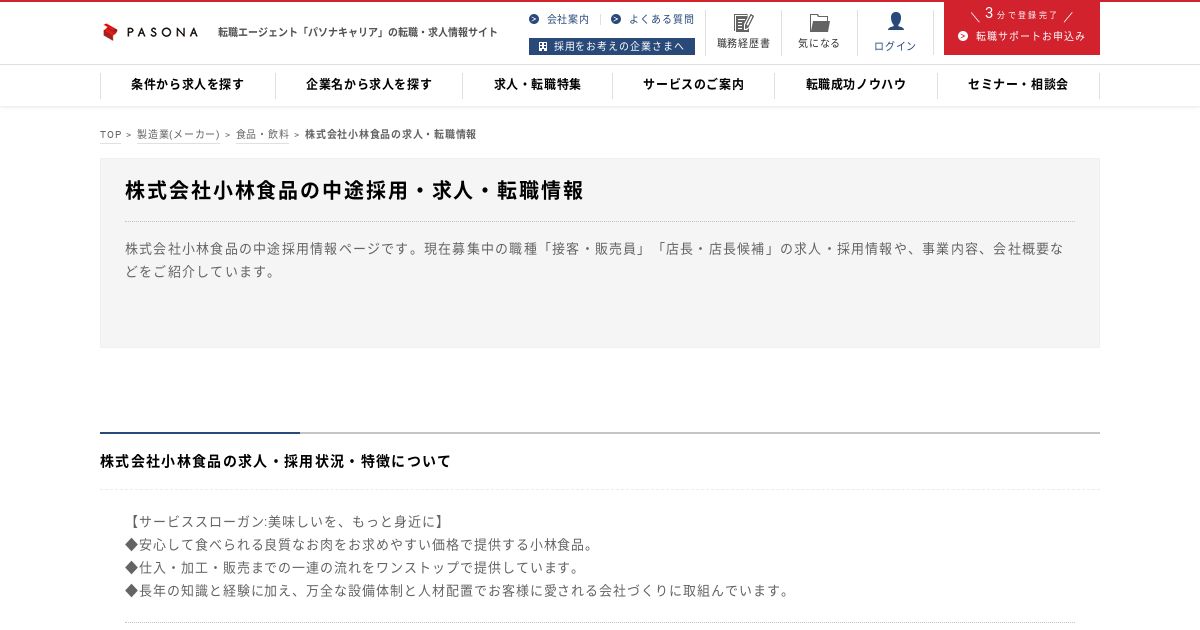This screenshot has height=630, width=1200.
Task: Click the ログイン user icon
Action: [895, 21]
